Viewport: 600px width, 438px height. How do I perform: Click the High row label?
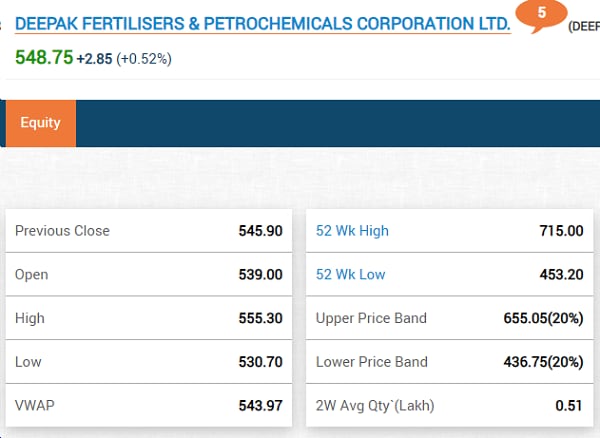(x=31, y=318)
